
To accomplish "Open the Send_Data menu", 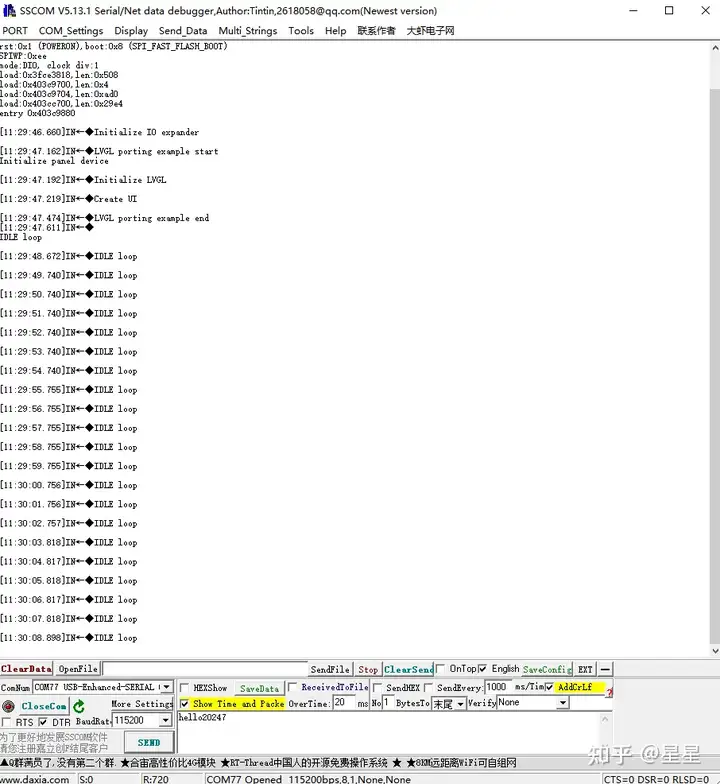I will (x=183, y=30).
